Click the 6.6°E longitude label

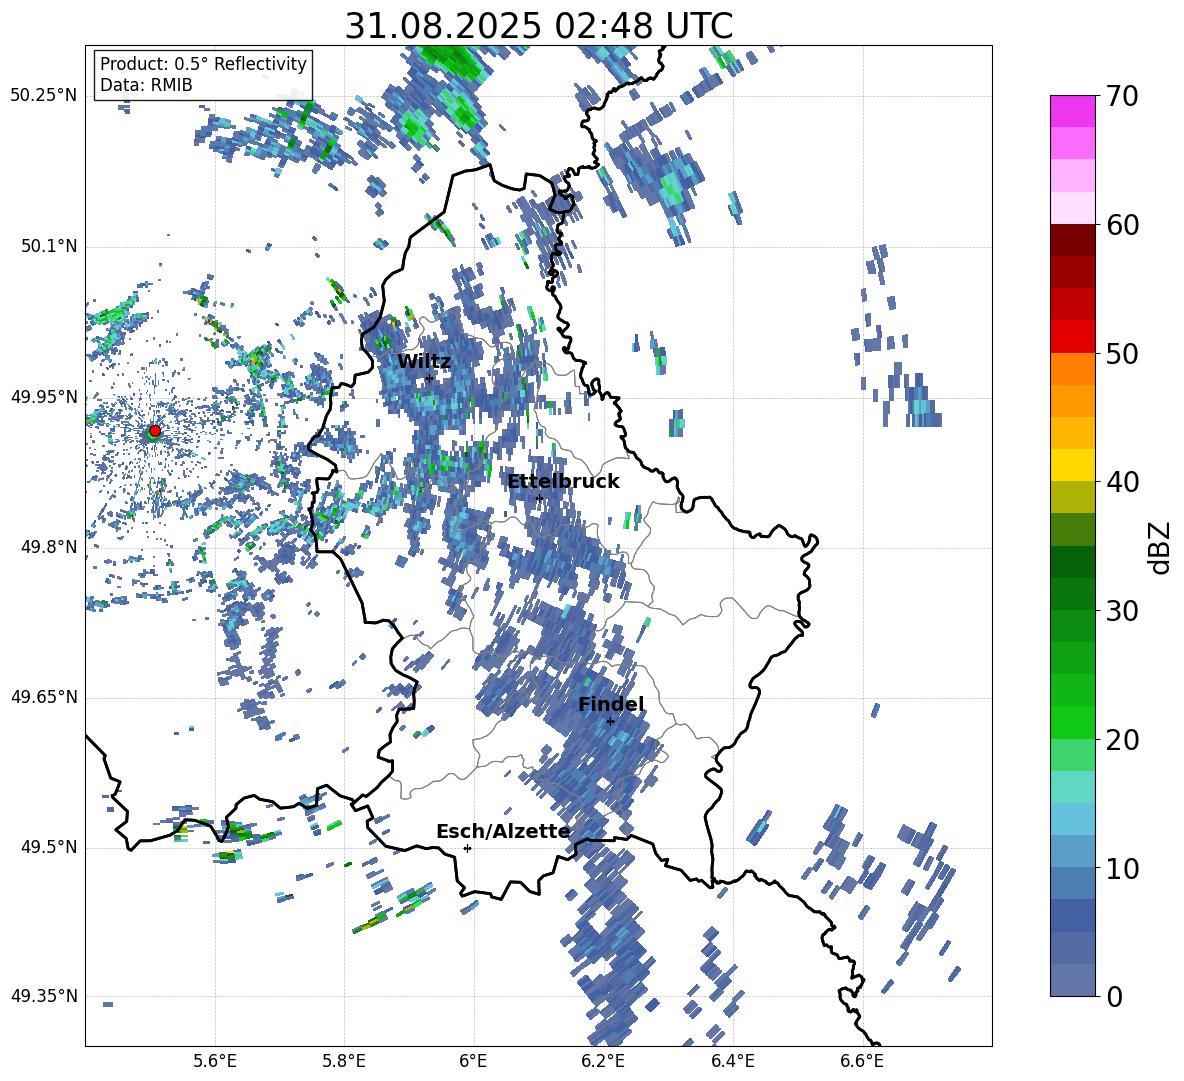pos(862,1061)
